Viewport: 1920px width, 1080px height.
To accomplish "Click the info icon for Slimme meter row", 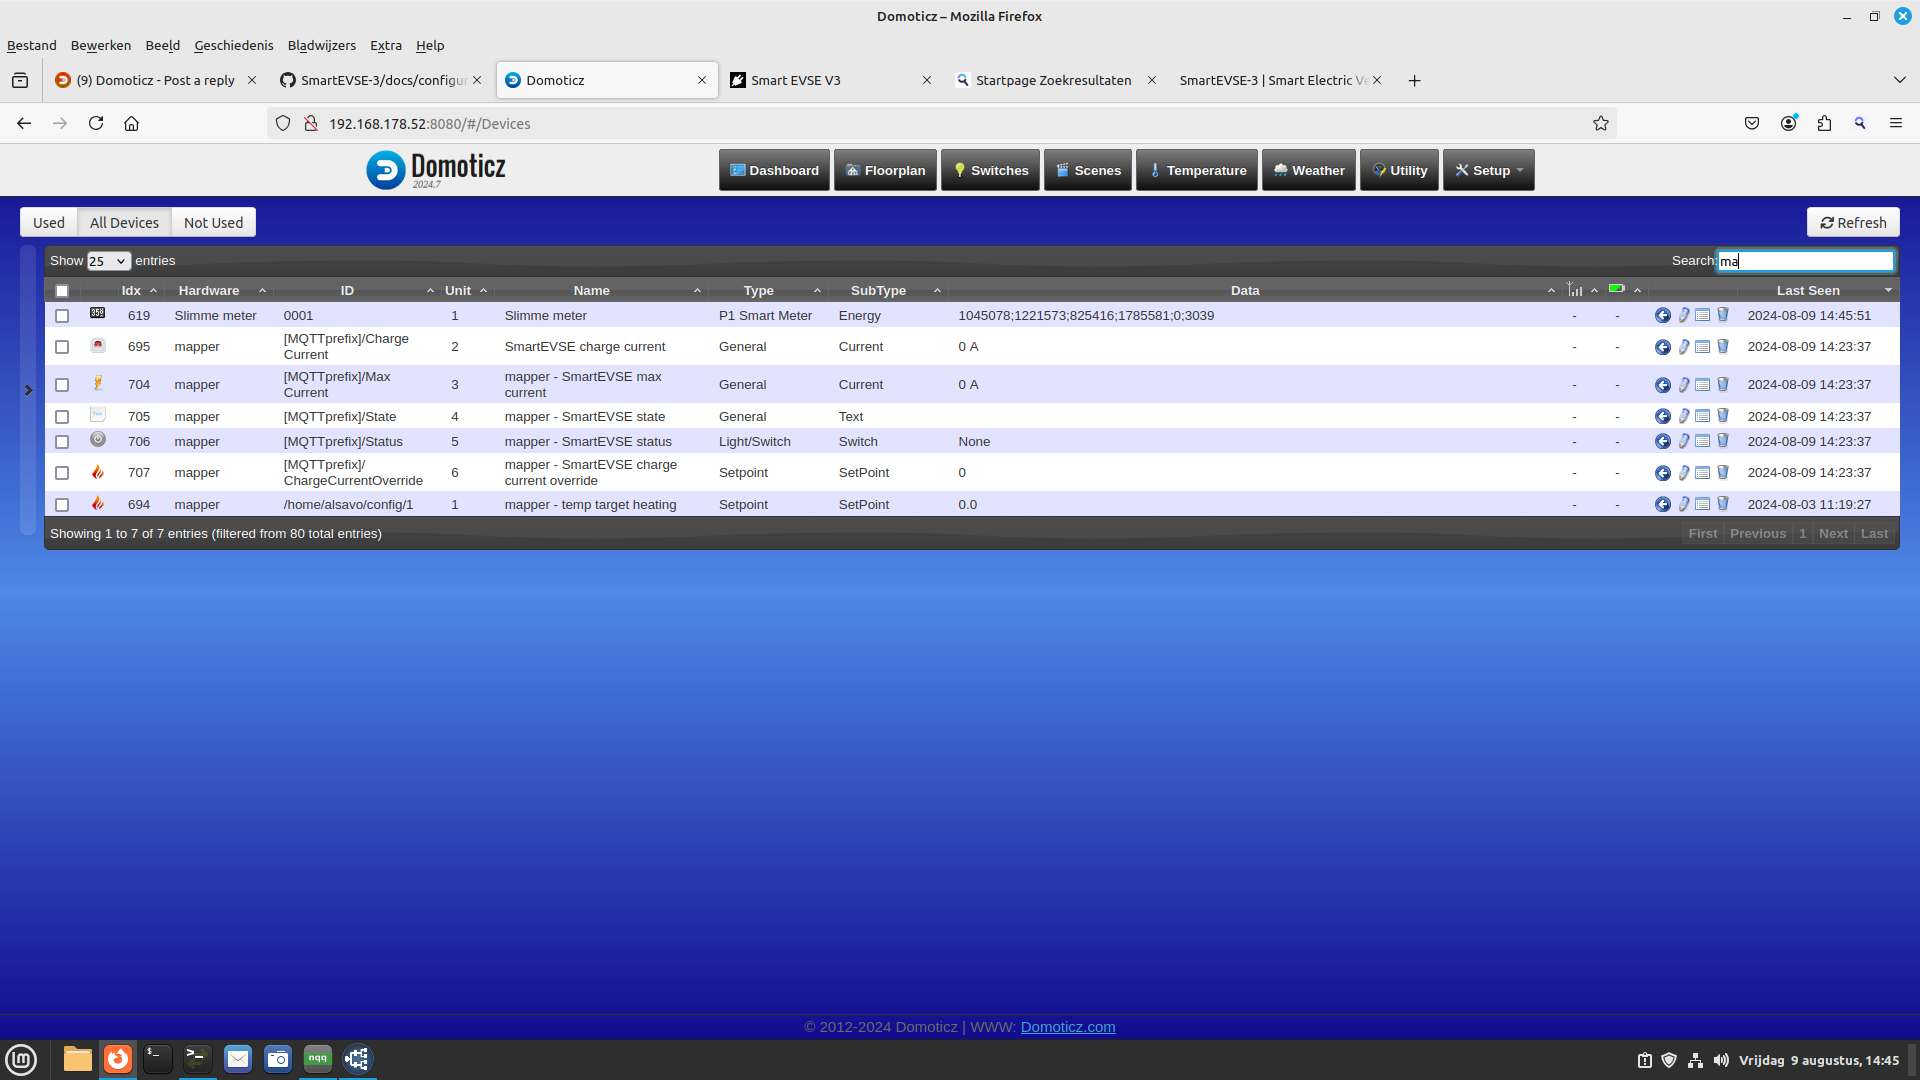I will pos(1704,315).
